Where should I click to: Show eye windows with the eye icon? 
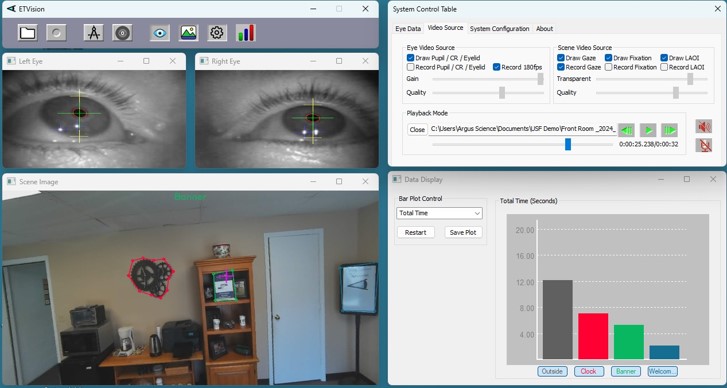(x=160, y=33)
